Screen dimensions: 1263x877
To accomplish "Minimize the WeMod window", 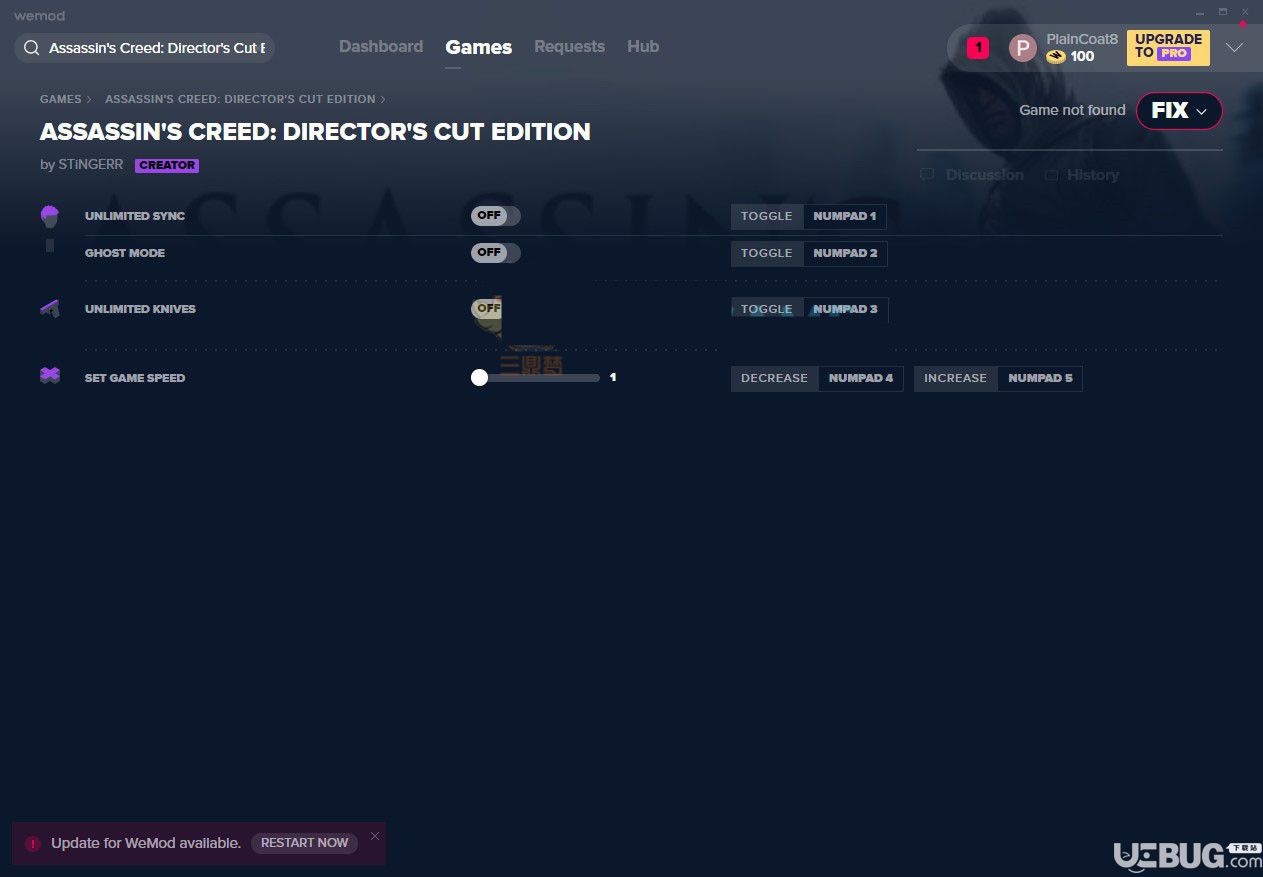I will [x=1201, y=11].
